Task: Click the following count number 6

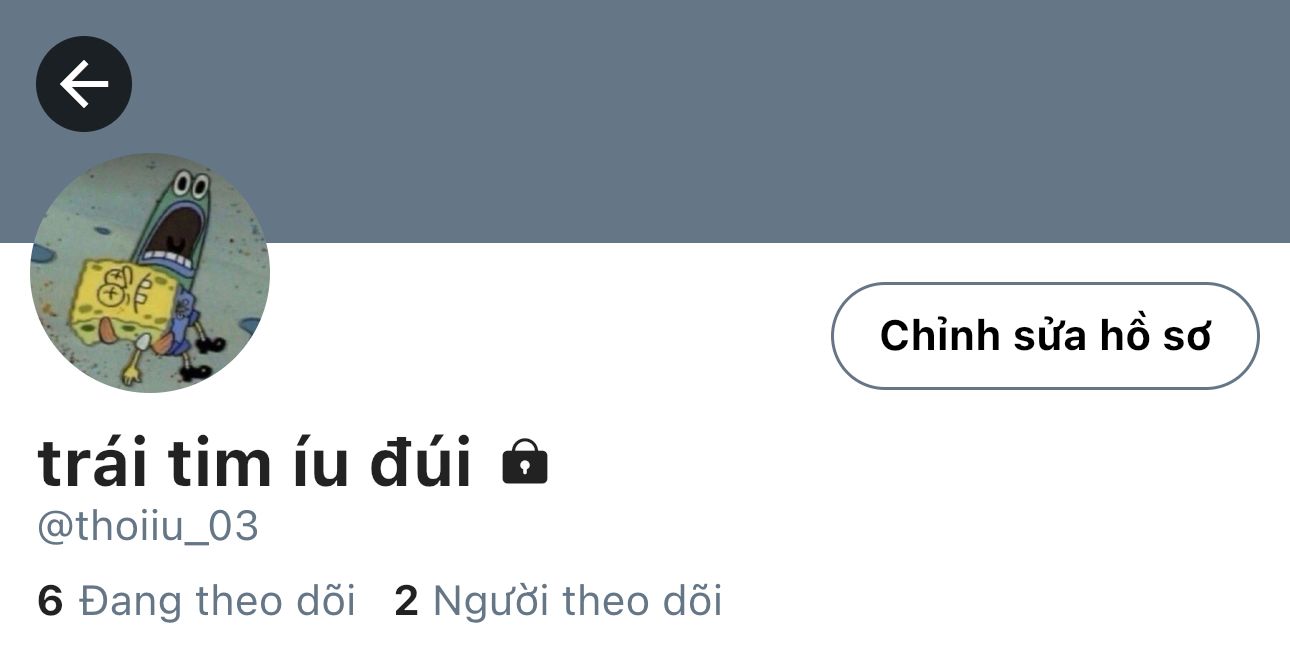Action: [x=50, y=601]
